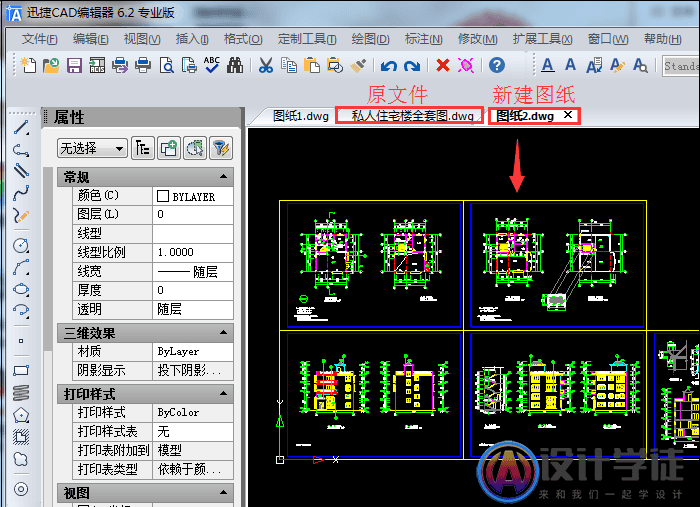Click the 图层 value field 0
This screenshot has height=507, width=700.
point(193,215)
